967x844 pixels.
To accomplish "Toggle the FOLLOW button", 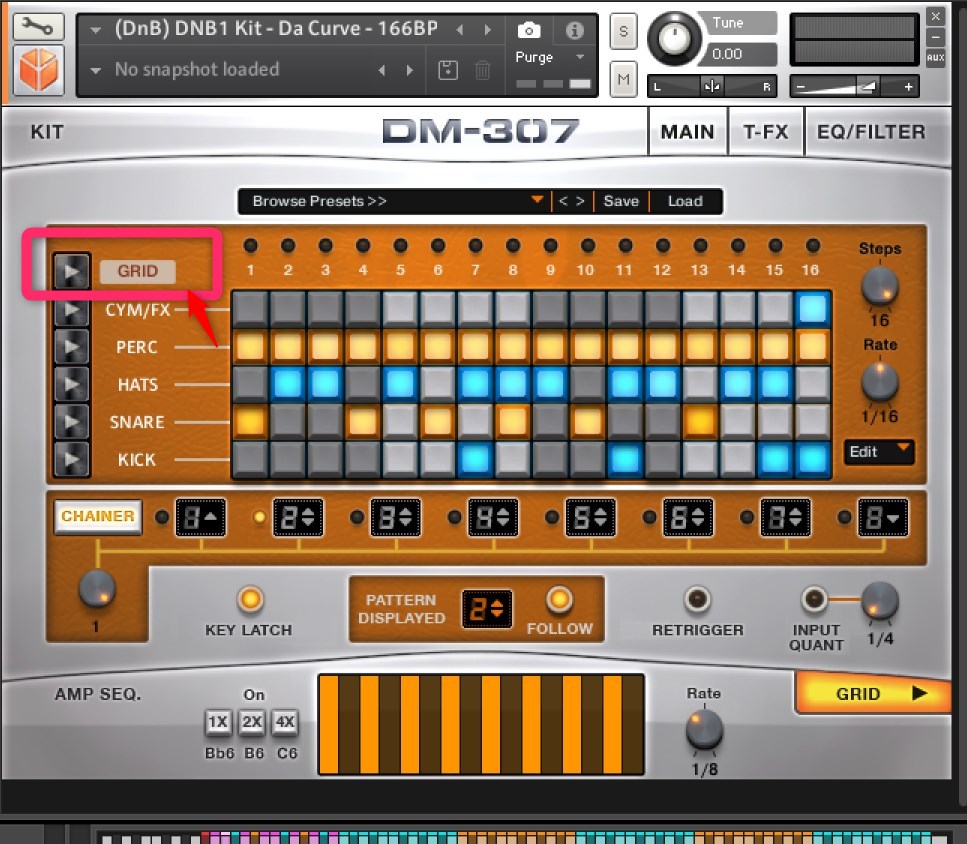I will click(x=559, y=600).
